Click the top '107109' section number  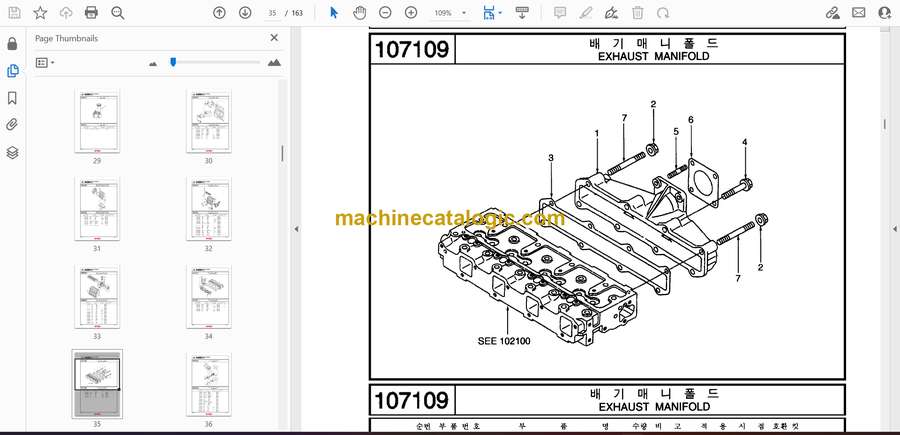click(x=412, y=49)
